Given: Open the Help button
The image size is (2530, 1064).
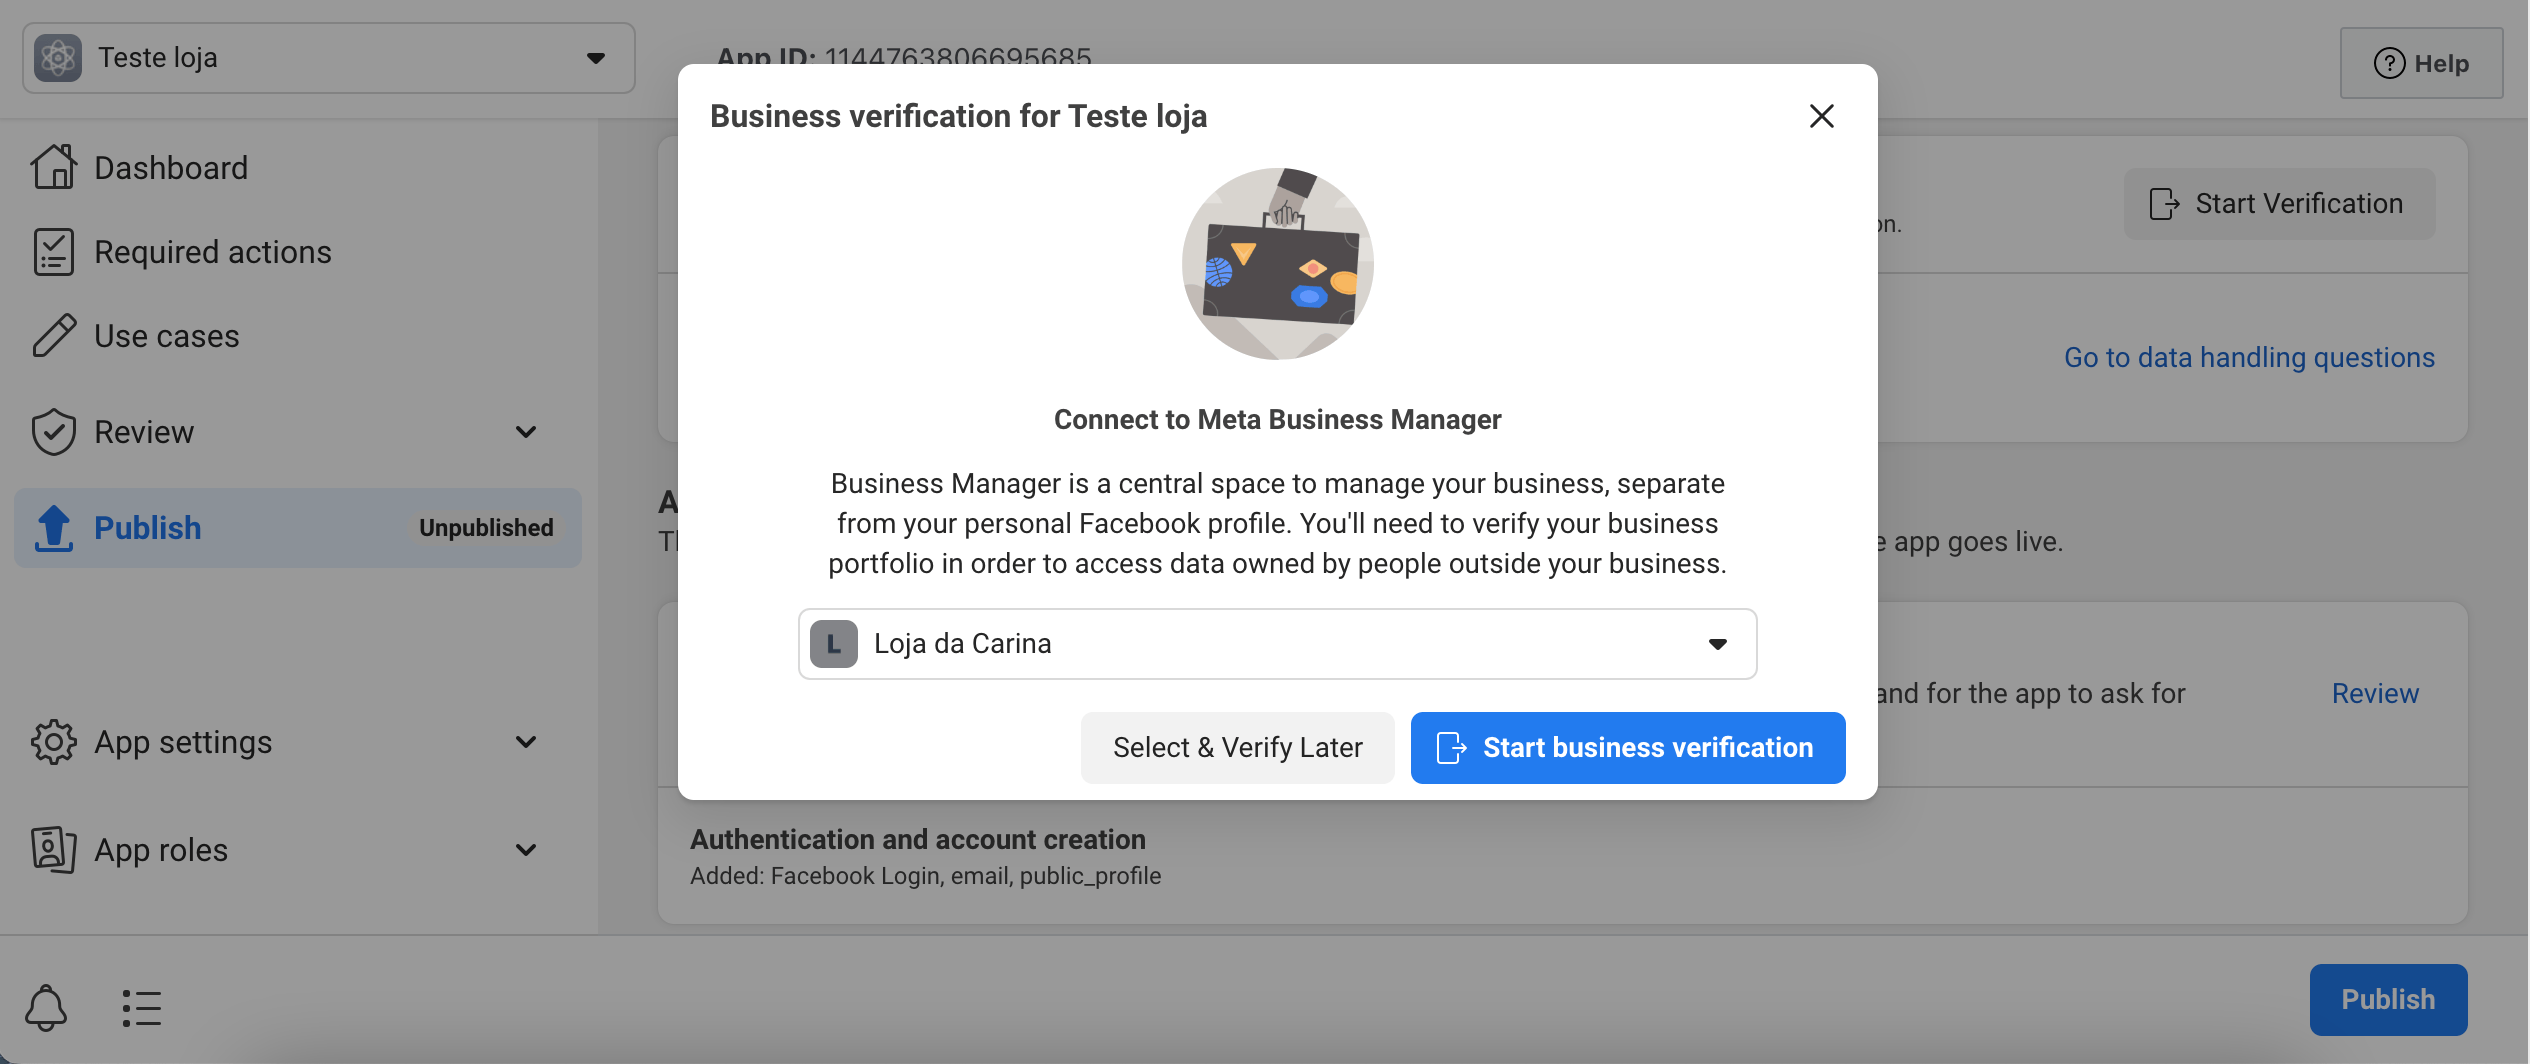Looking at the screenshot, I should click(x=2421, y=63).
